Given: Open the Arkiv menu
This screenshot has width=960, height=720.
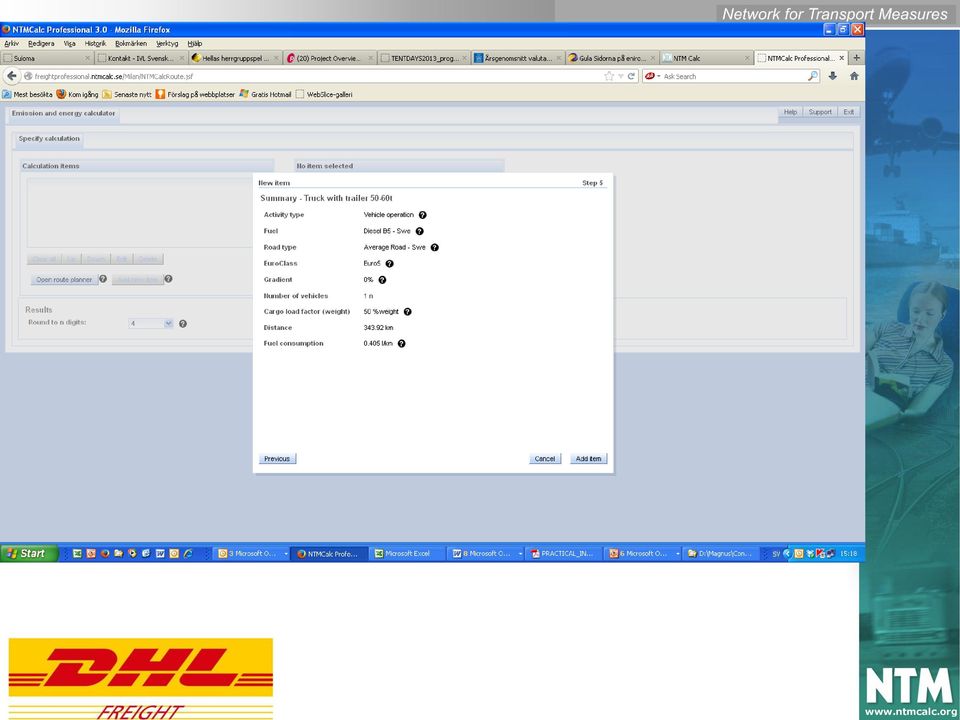Looking at the screenshot, I should coord(12,43).
